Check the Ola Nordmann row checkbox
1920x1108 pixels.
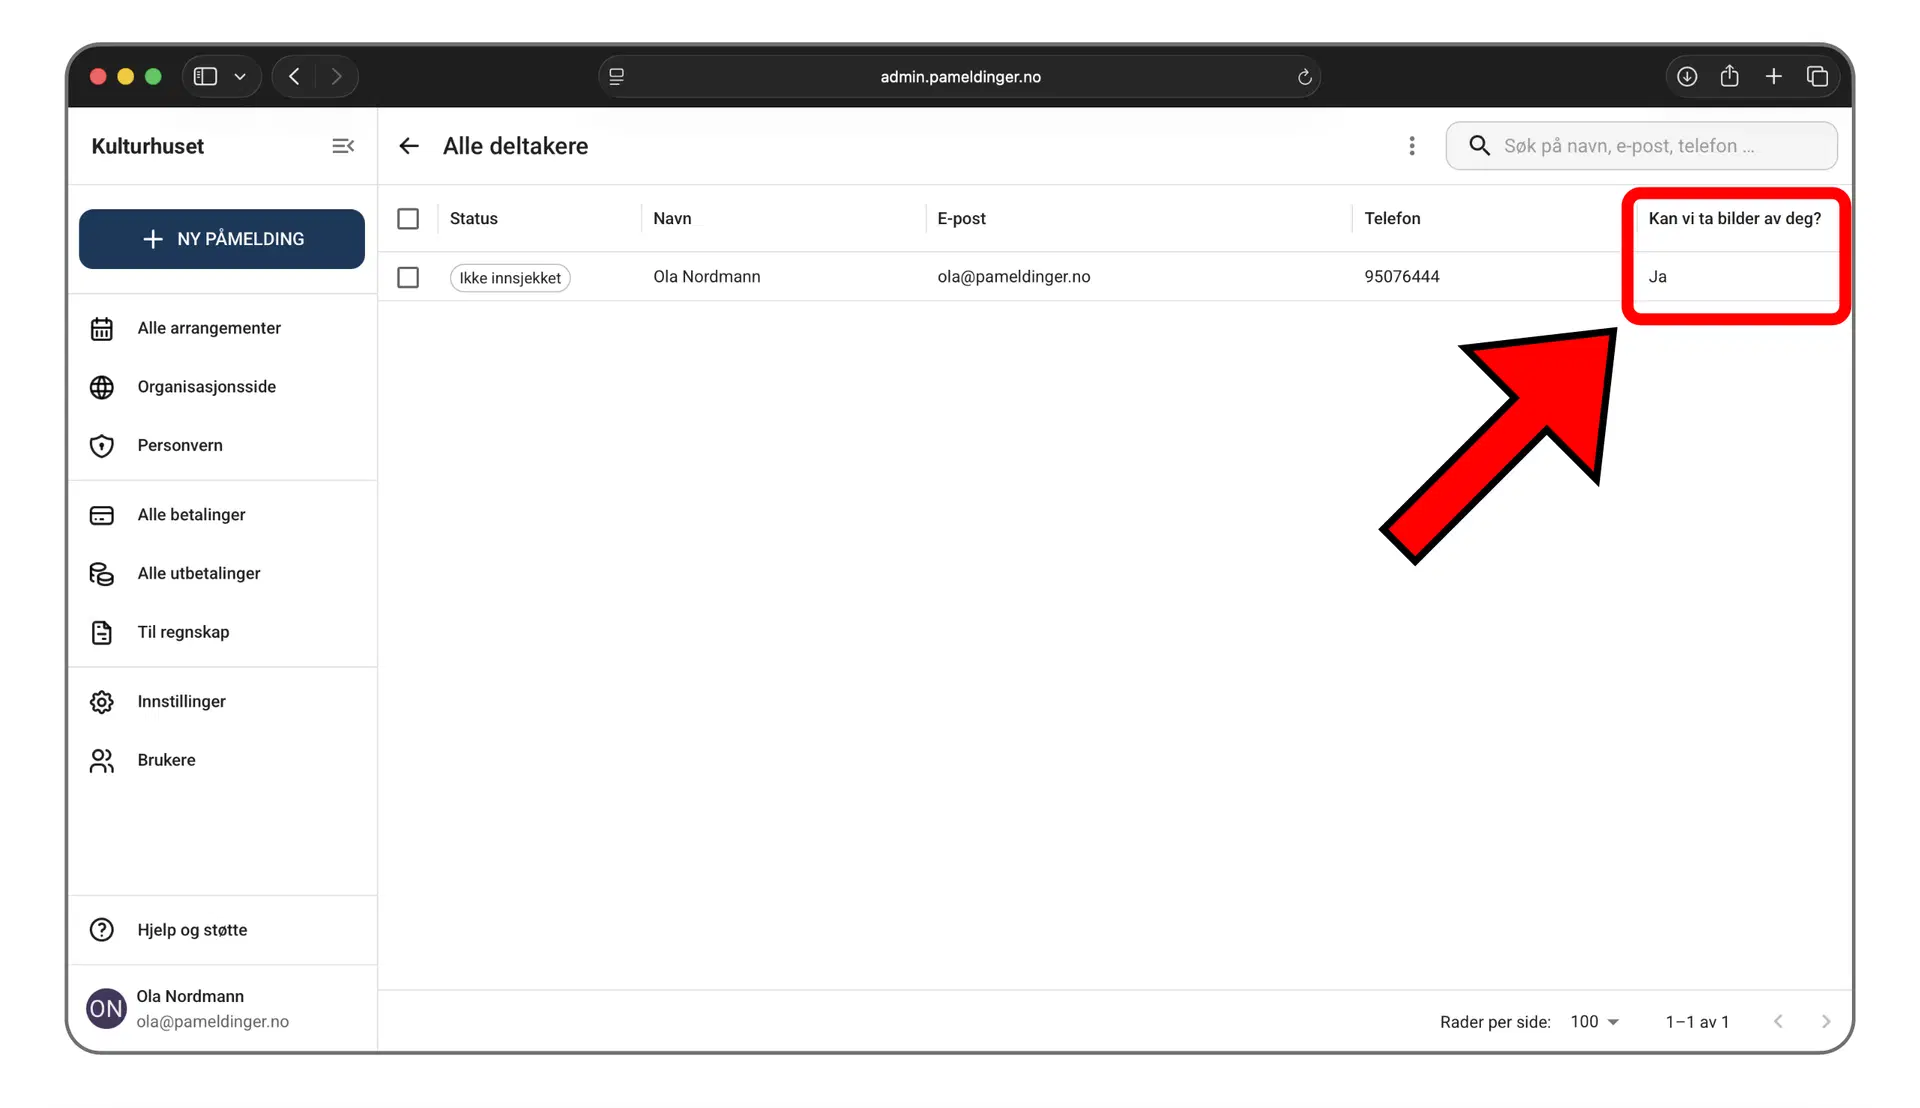pos(408,277)
